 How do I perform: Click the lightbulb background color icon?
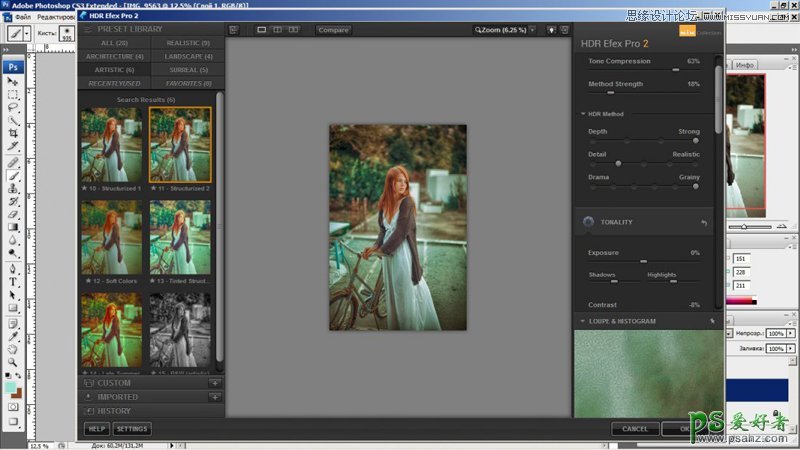[x=552, y=30]
